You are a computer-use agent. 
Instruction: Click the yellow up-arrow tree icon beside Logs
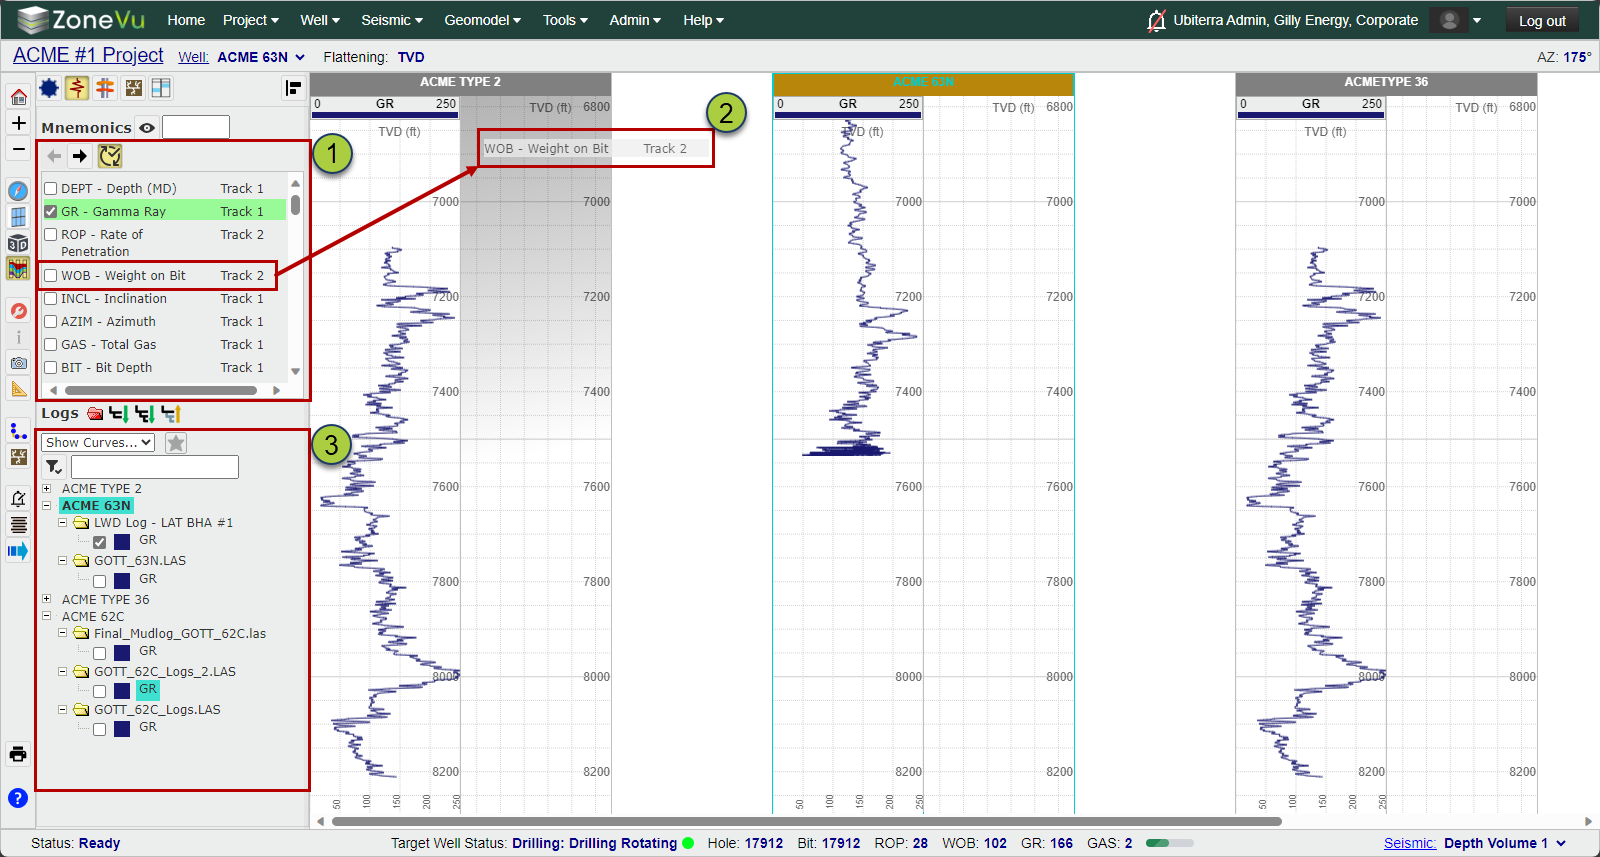tap(171, 413)
